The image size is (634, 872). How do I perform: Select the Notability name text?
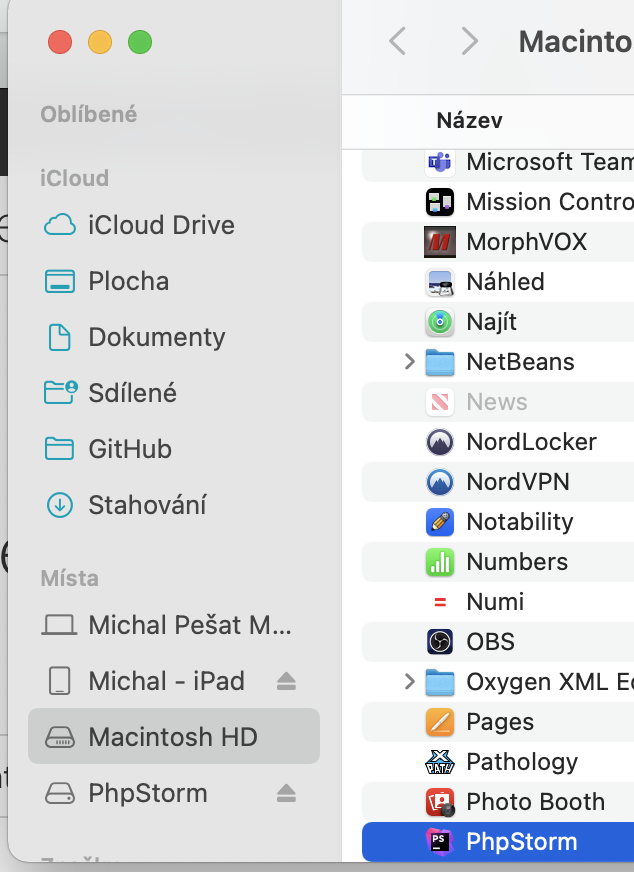[520, 522]
